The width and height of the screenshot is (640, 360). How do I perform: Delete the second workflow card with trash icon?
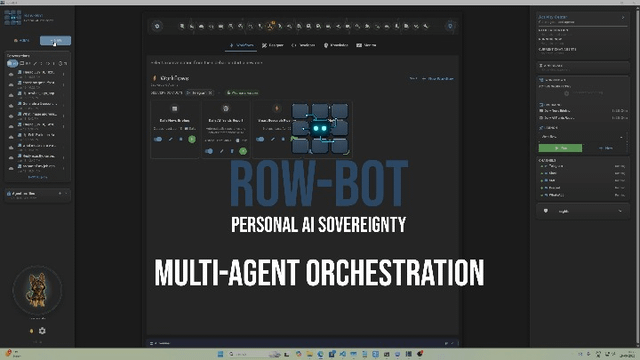coord(232,151)
